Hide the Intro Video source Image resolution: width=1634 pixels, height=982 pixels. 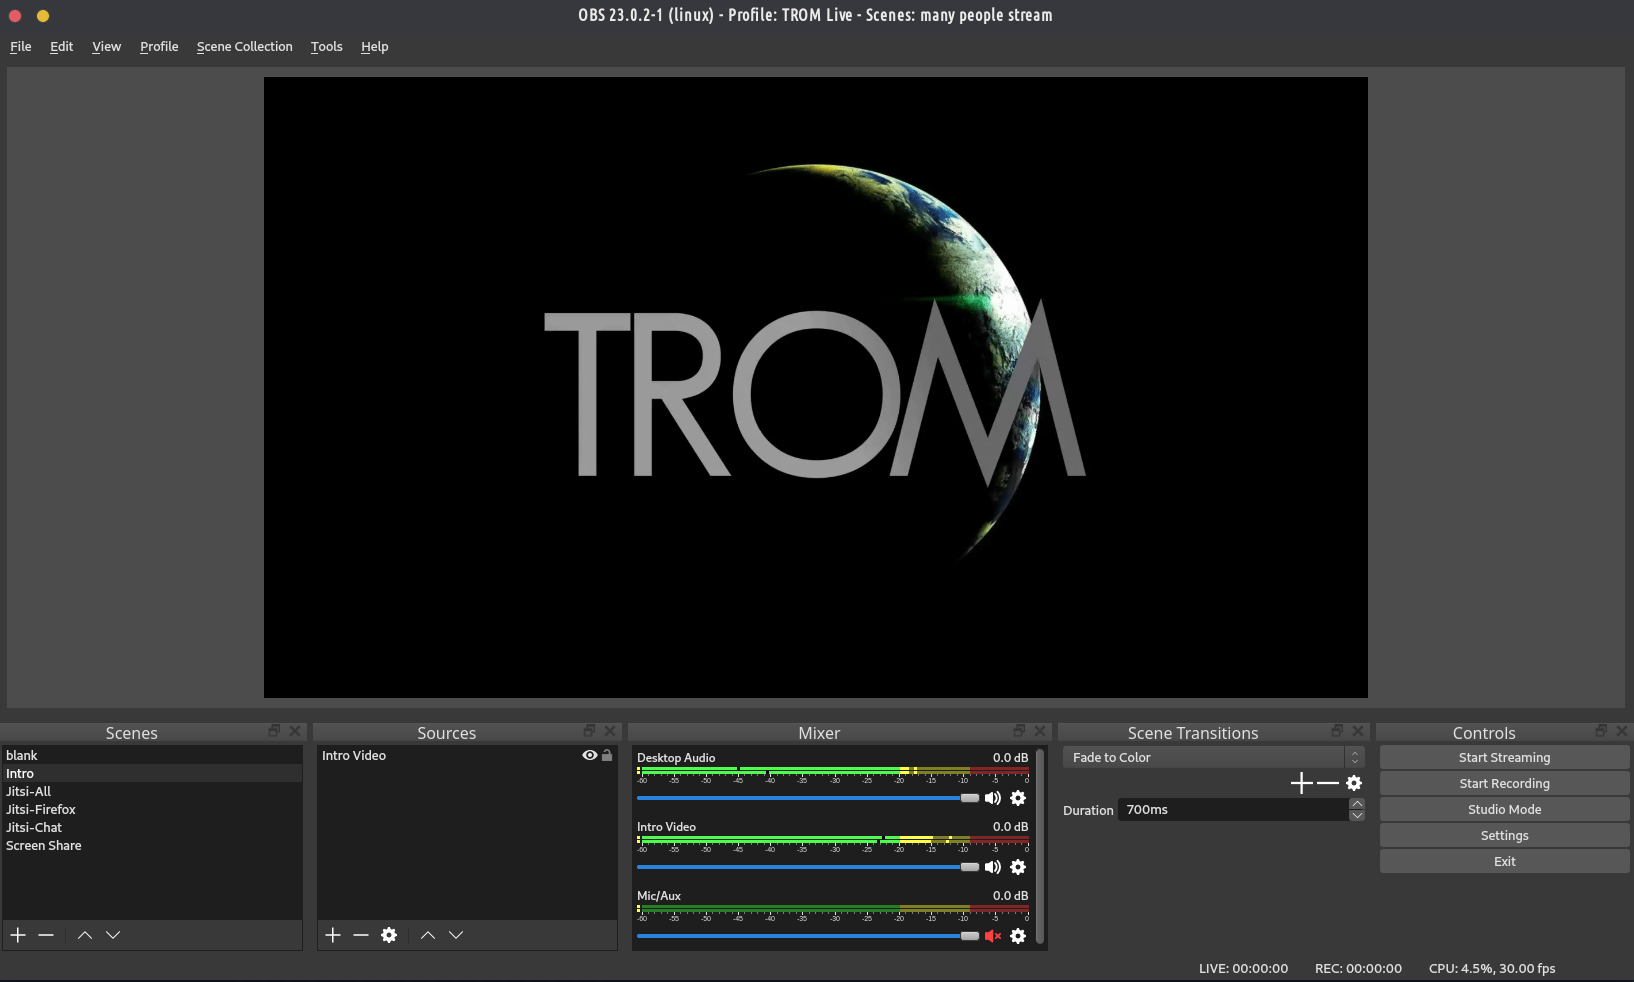(x=589, y=755)
